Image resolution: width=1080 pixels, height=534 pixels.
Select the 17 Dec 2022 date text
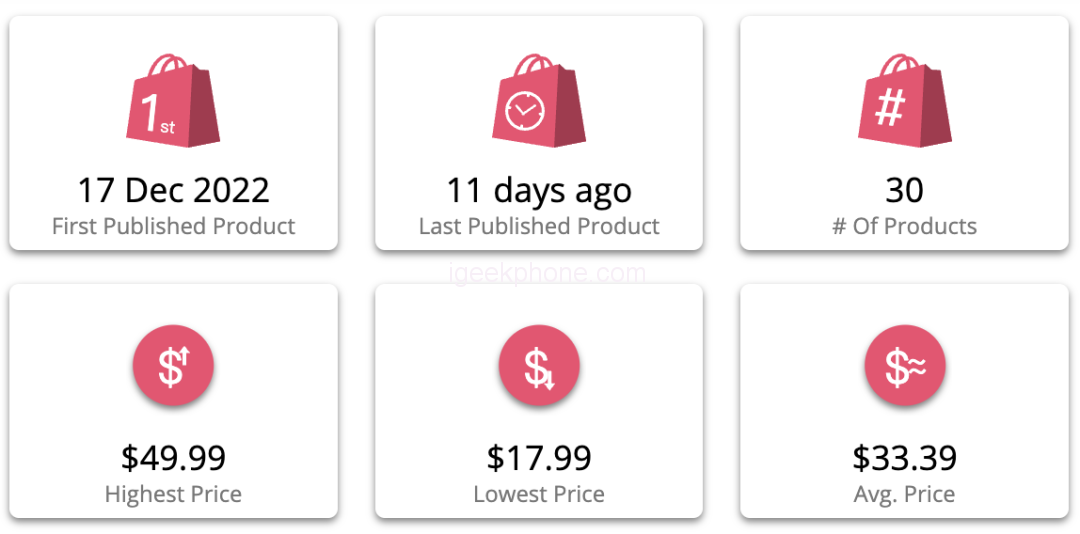pos(173,190)
